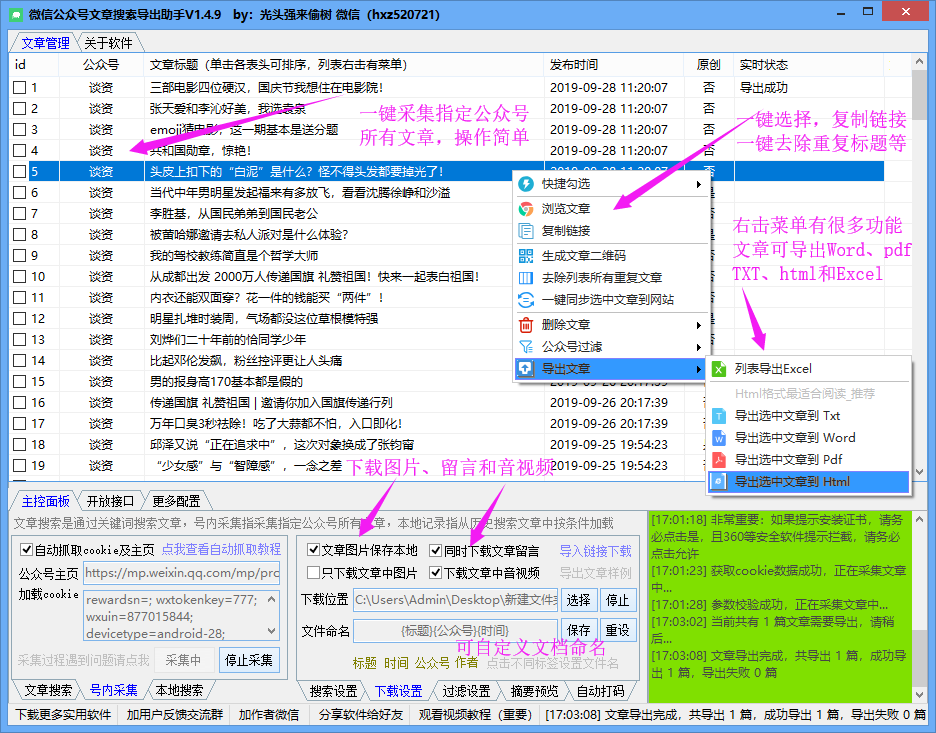Switch to 本地搜索 tab
The height and width of the screenshot is (733, 936).
pyautogui.click(x=179, y=691)
